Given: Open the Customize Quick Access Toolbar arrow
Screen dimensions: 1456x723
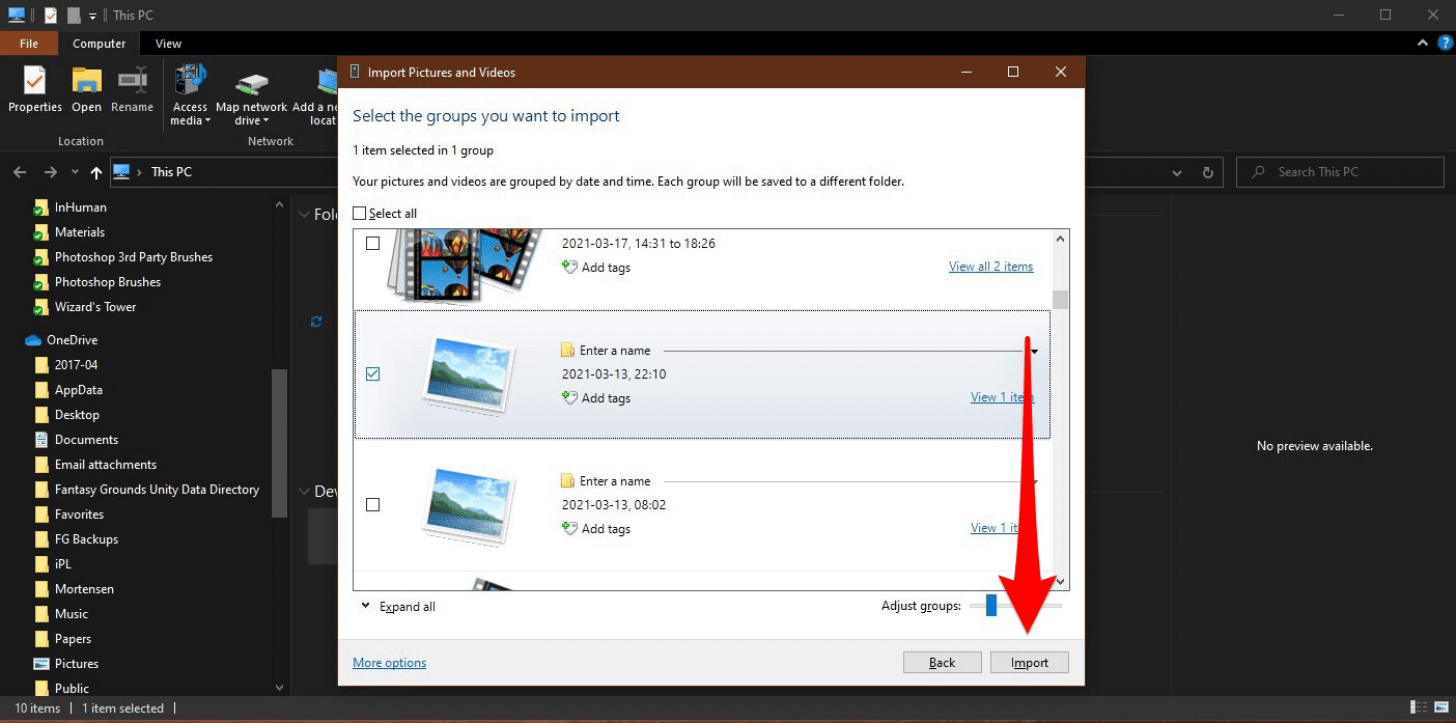Looking at the screenshot, I should [93, 16].
